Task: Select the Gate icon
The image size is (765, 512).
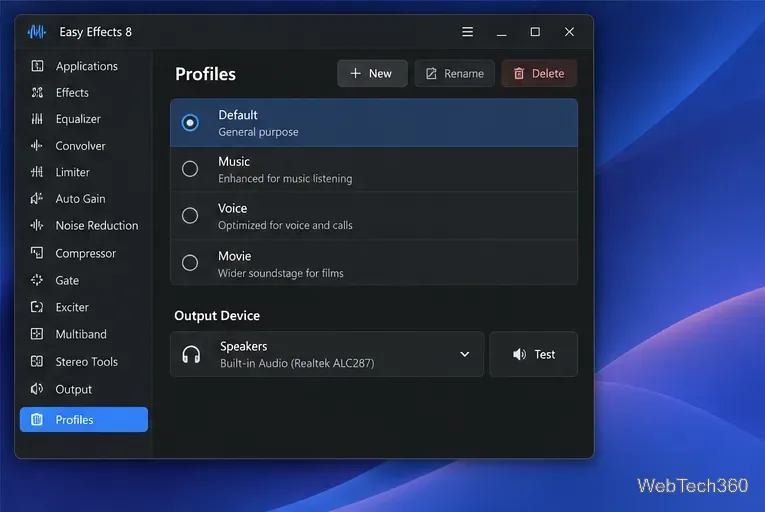Action: tap(37, 280)
